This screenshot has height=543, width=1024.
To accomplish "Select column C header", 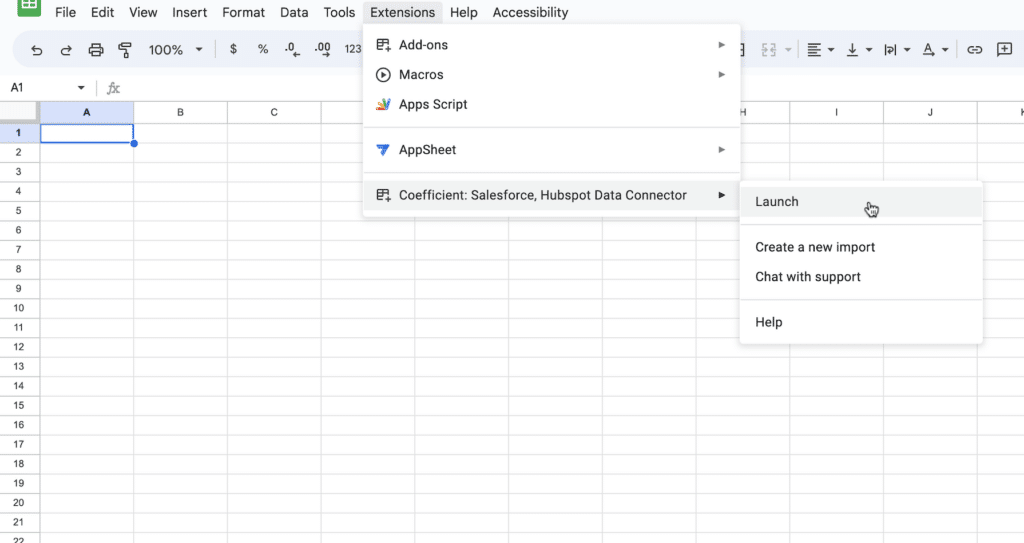I will pyautogui.click(x=274, y=112).
